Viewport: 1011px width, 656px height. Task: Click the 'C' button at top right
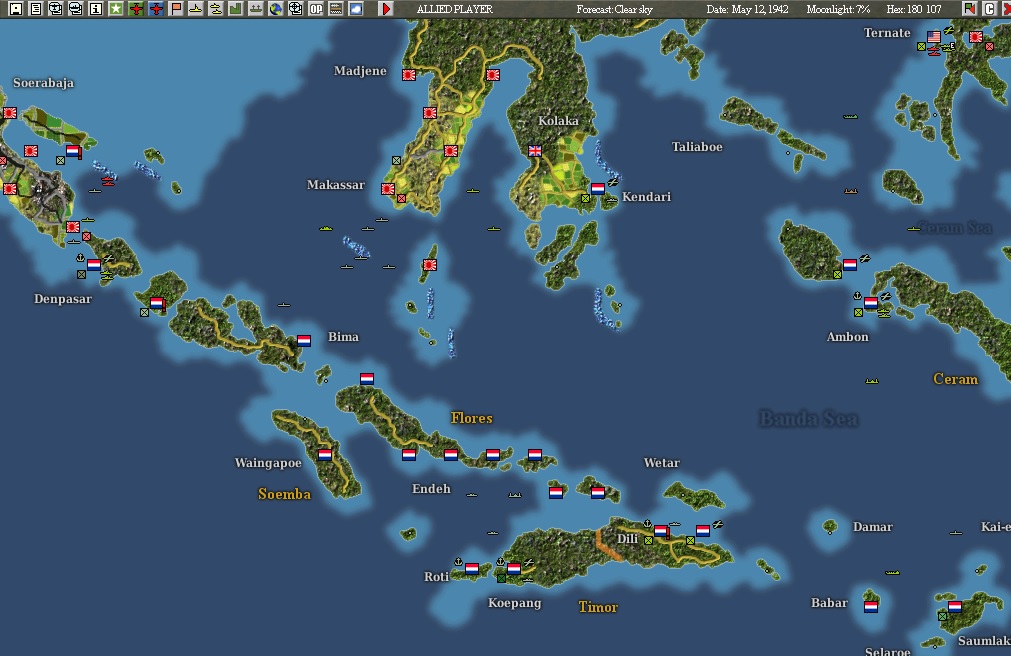tap(989, 8)
